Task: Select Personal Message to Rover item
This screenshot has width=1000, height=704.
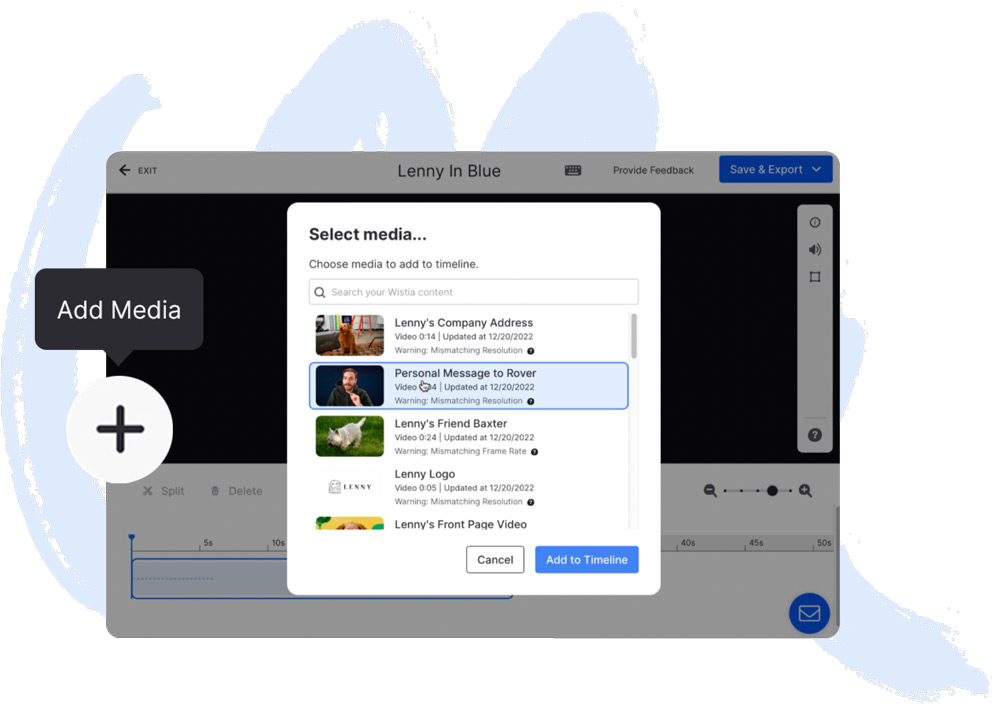Action: point(469,386)
